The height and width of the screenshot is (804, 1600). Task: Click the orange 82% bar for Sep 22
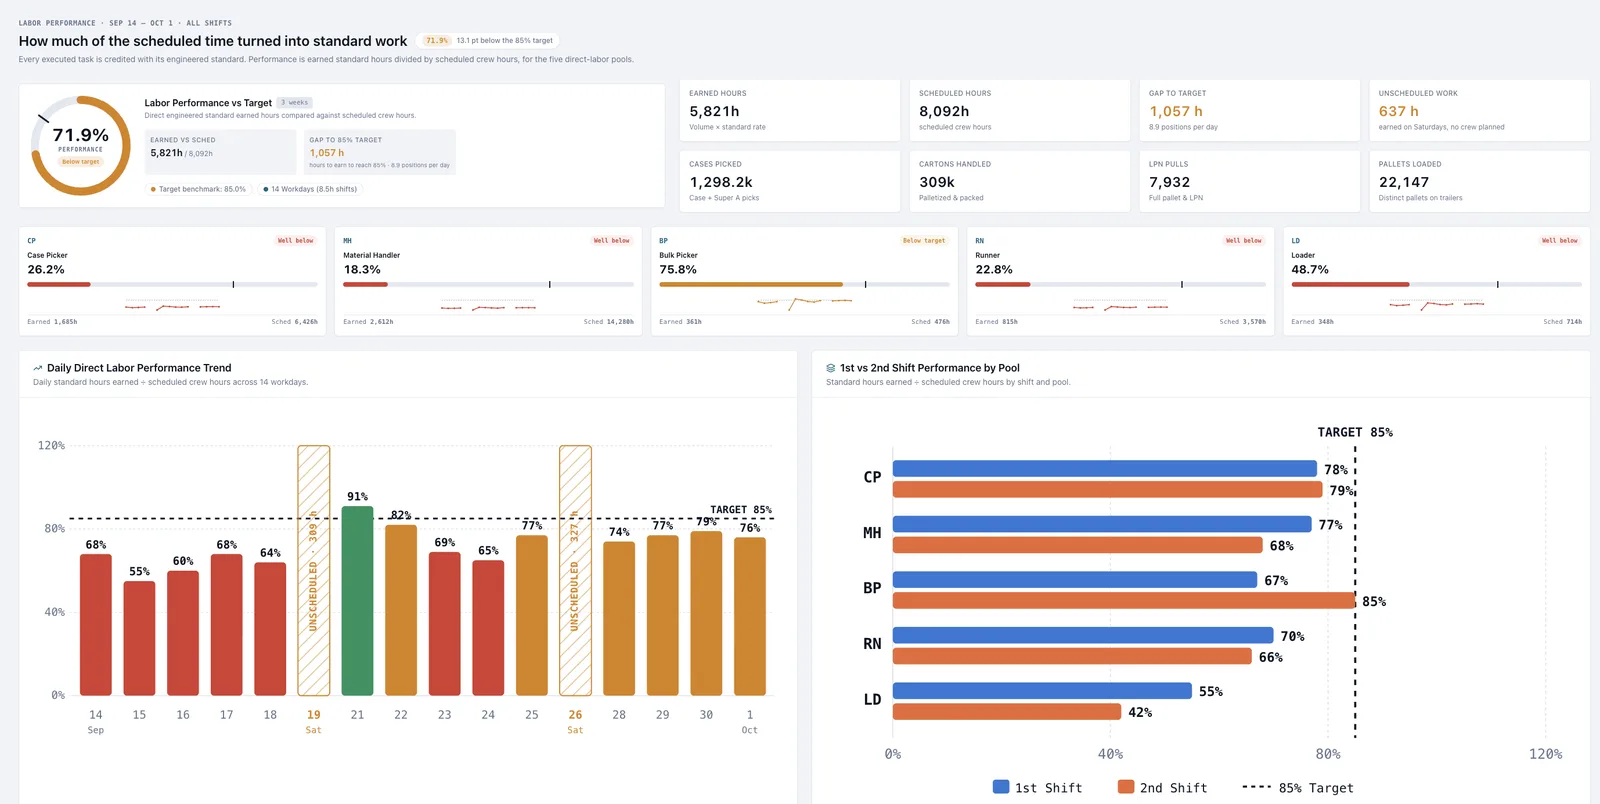click(401, 610)
